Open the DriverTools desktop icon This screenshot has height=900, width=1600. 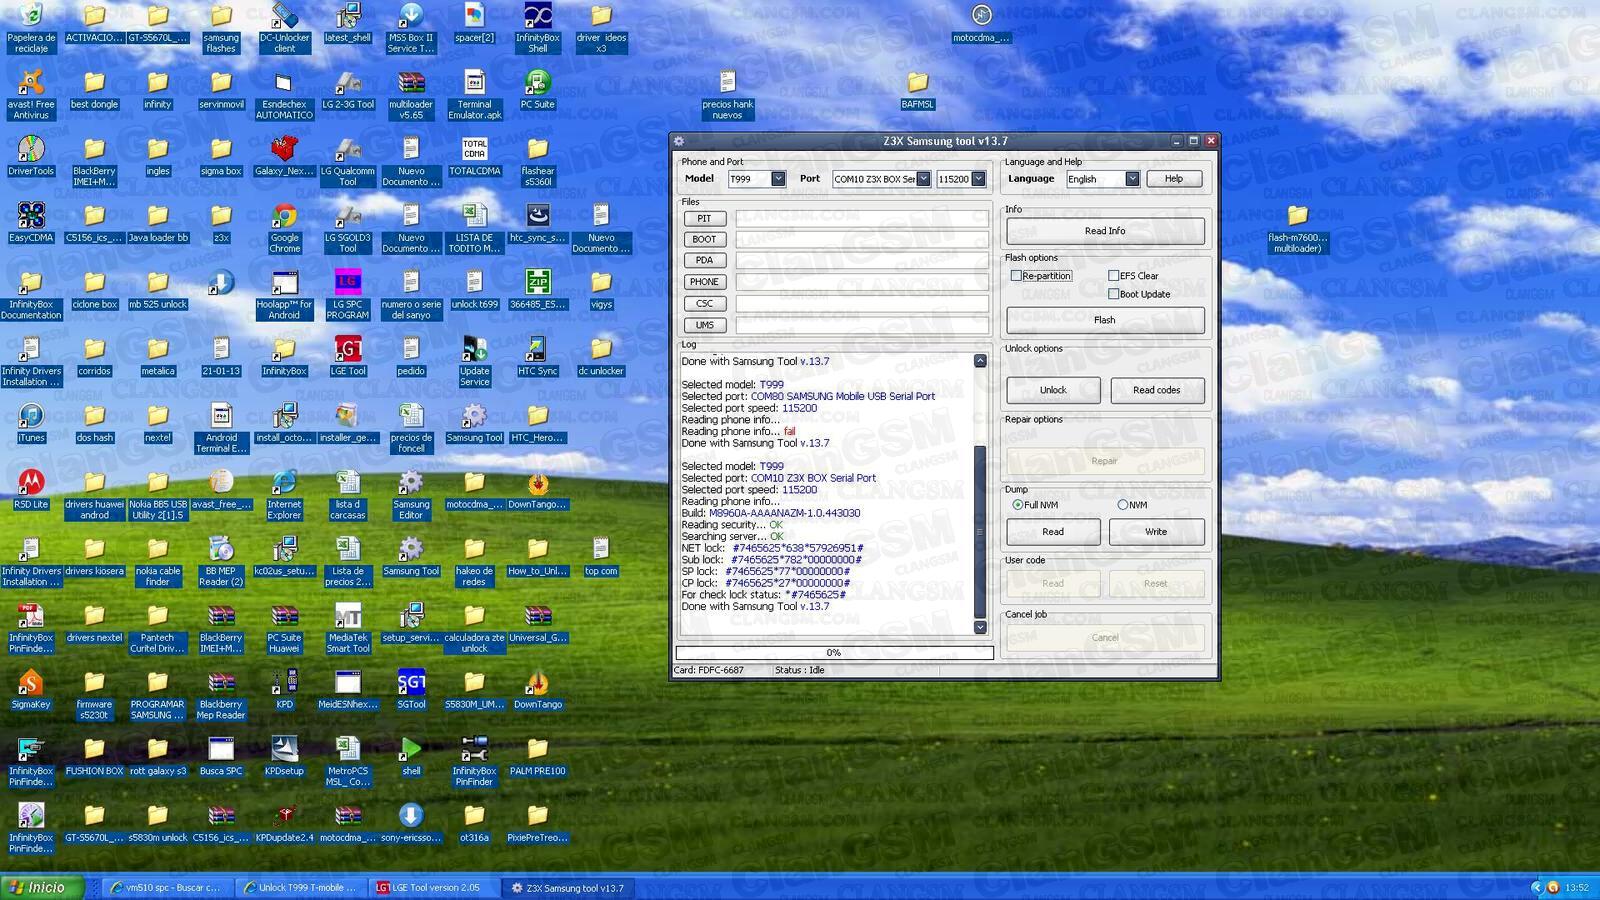pos(31,156)
